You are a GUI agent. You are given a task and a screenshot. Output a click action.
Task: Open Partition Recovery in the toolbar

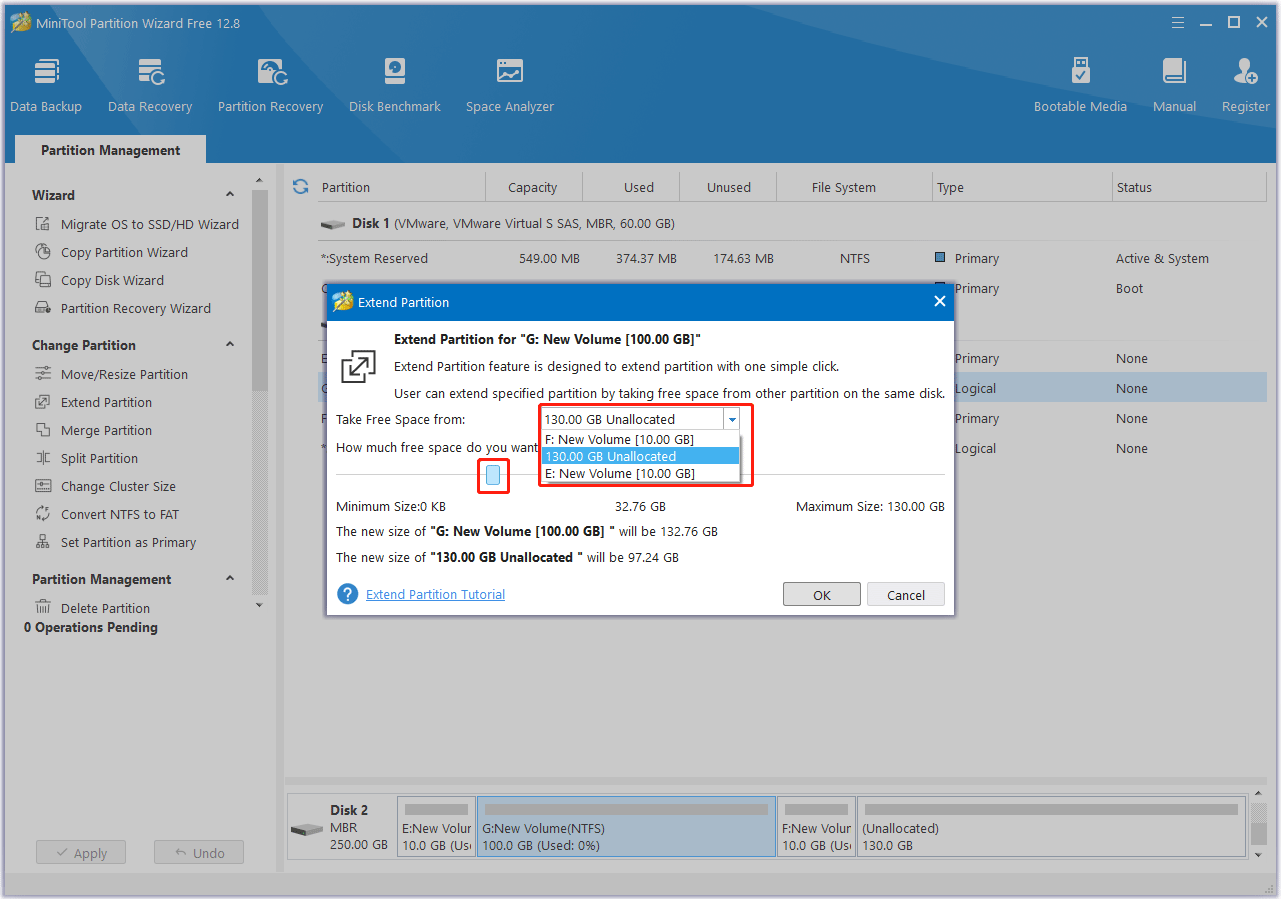[x=270, y=85]
